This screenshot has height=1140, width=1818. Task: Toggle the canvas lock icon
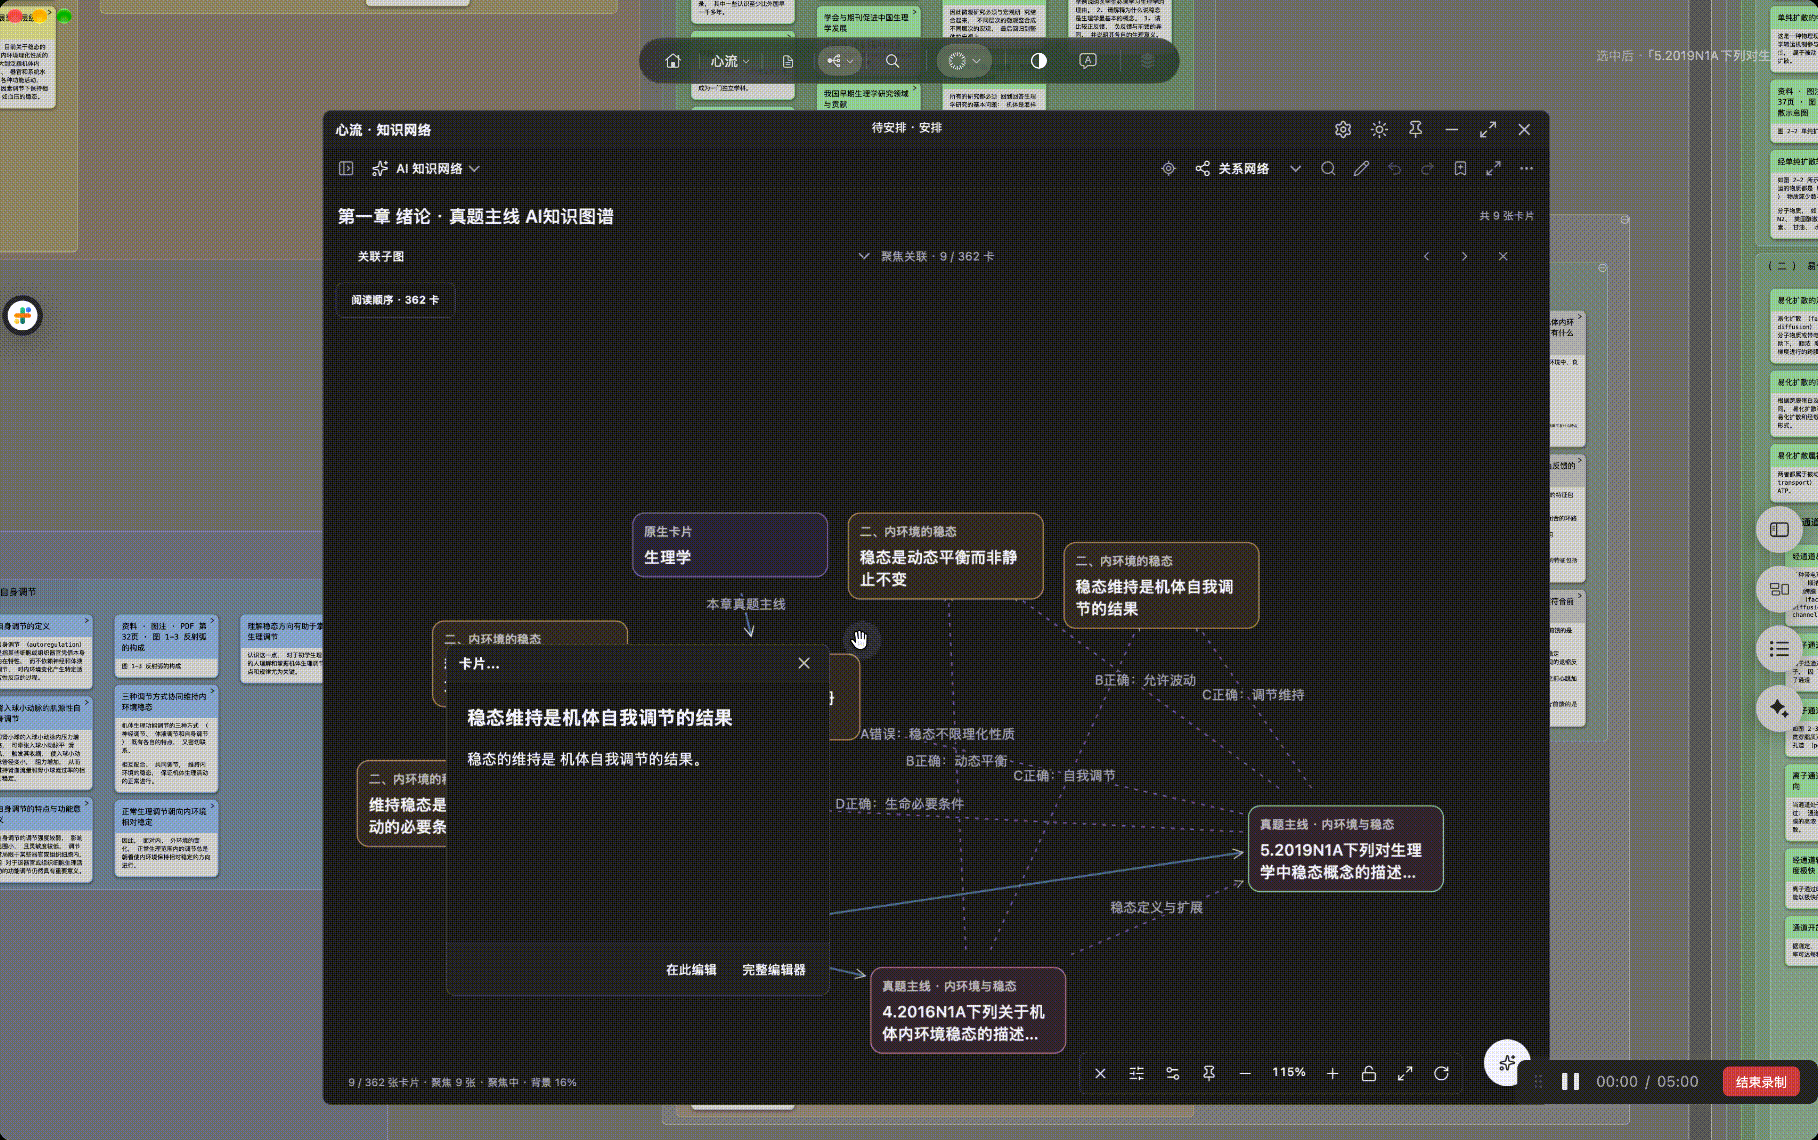coord(1369,1073)
